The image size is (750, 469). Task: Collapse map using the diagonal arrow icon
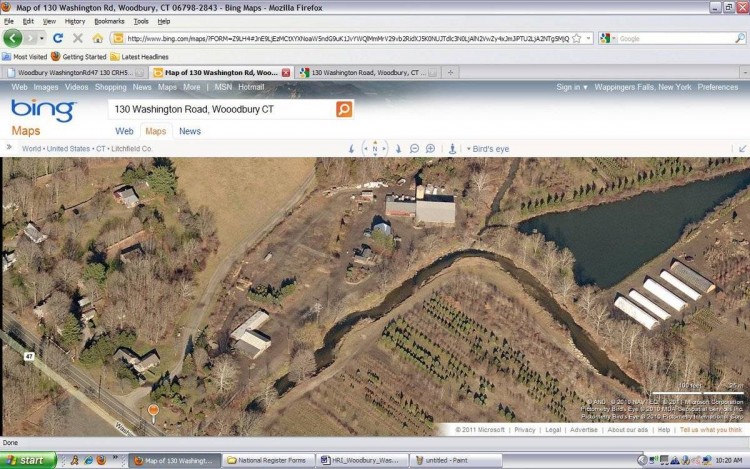tap(742, 149)
